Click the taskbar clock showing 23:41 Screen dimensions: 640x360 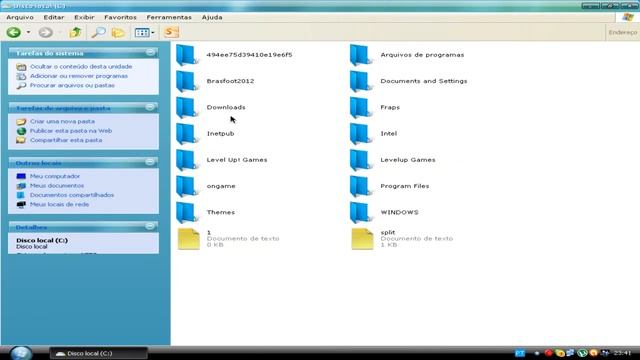click(x=622, y=353)
